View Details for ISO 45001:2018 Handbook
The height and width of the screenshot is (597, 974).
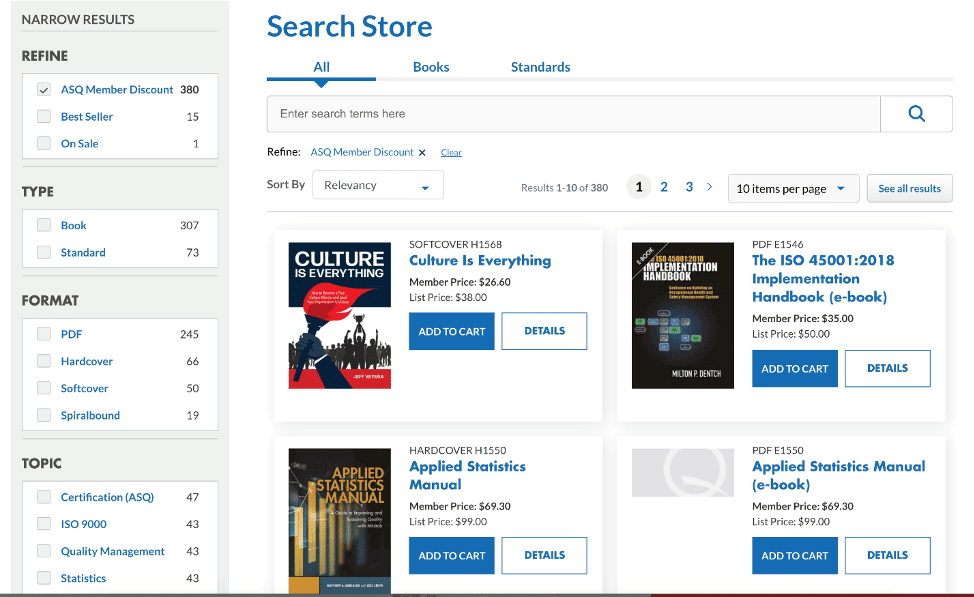(x=888, y=368)
